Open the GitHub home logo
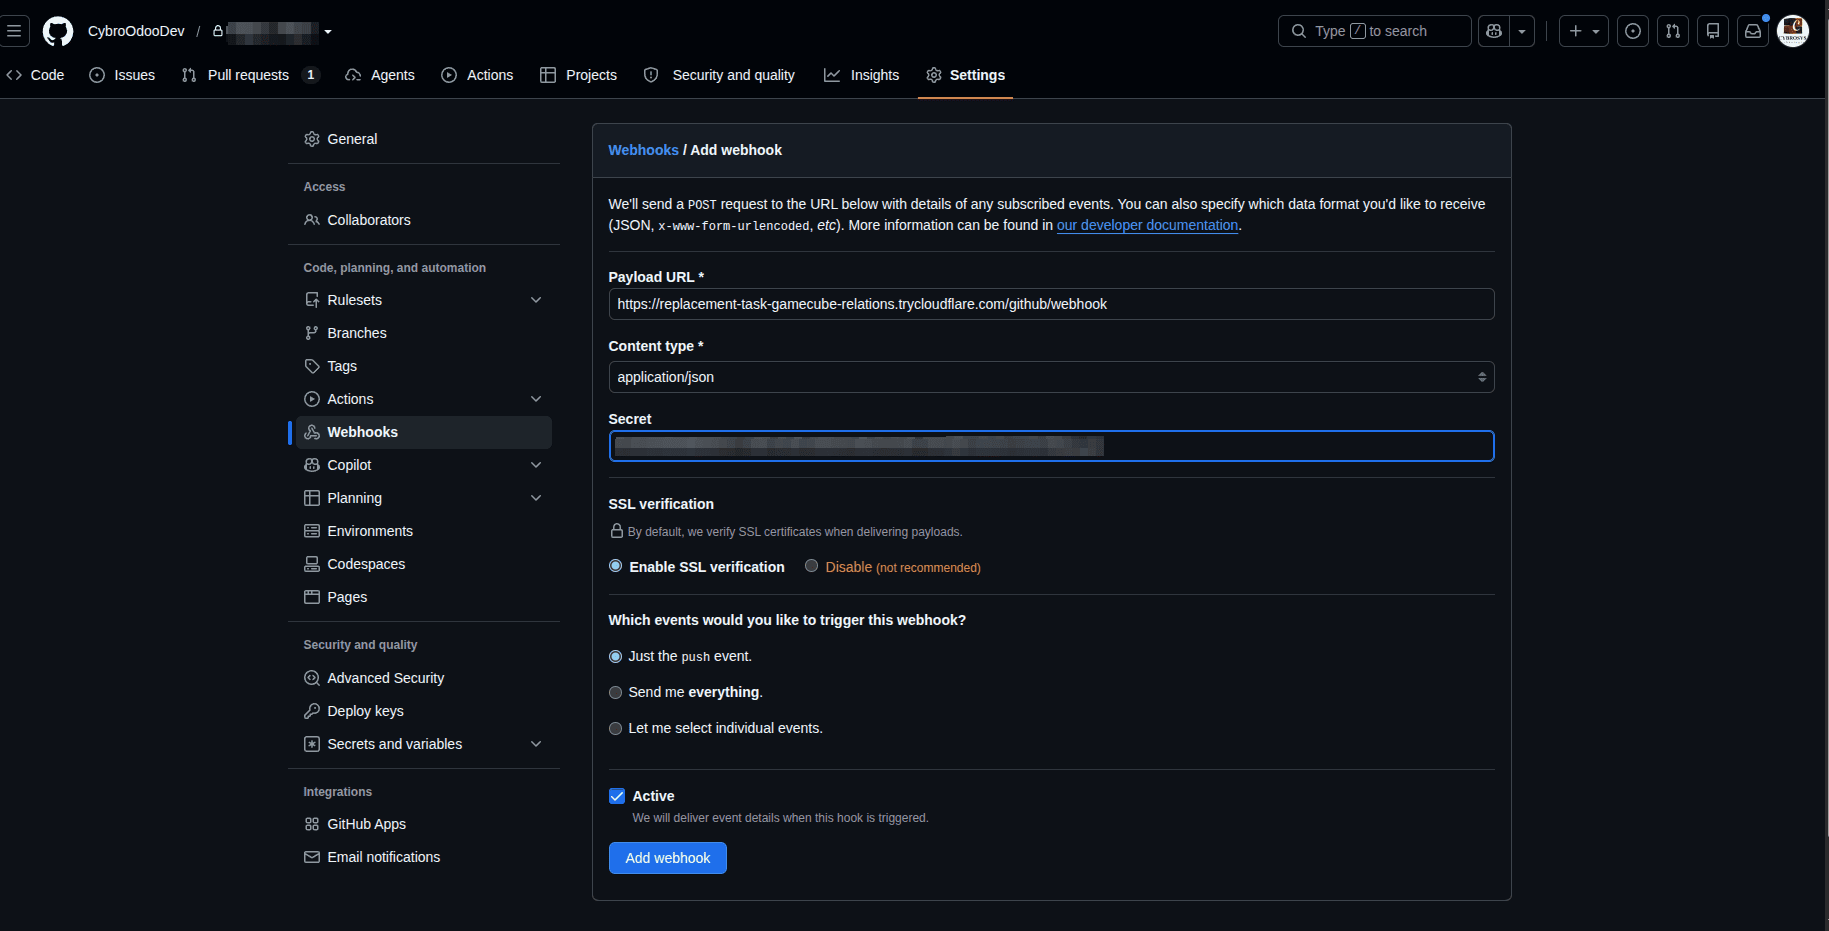 tap(58, 31)
